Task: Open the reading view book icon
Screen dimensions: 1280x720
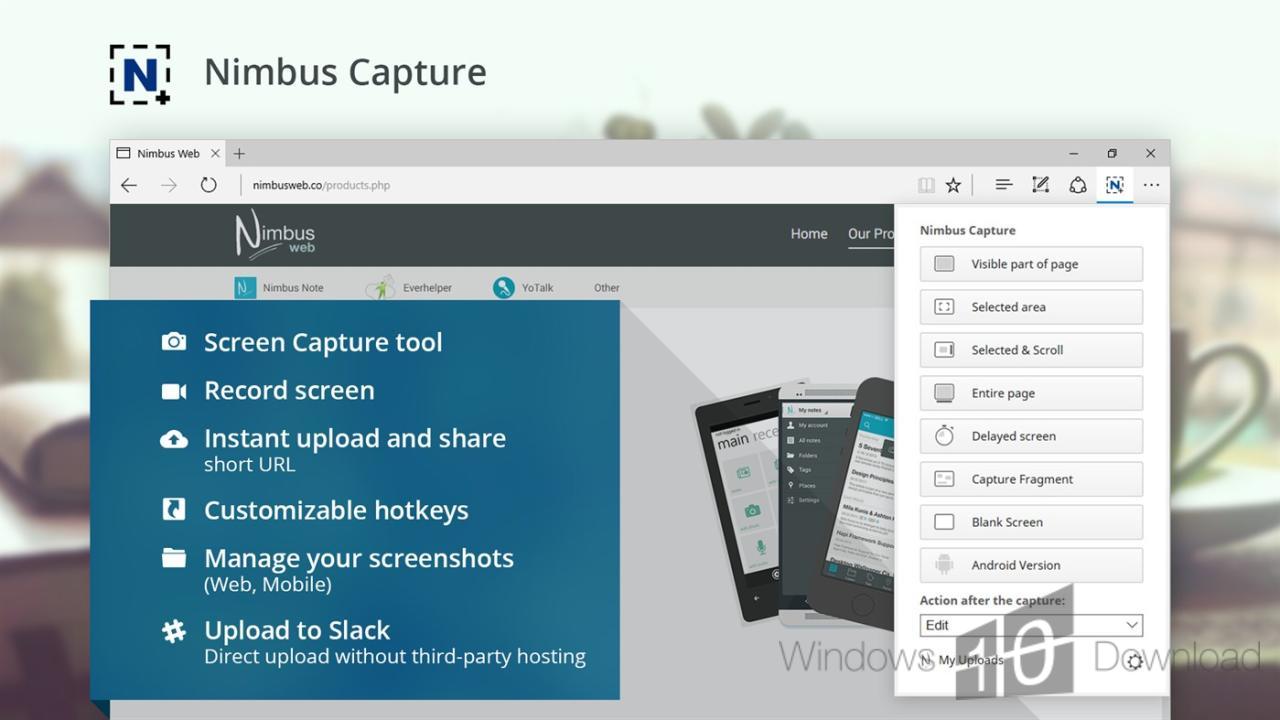Action: click(926, 185)
